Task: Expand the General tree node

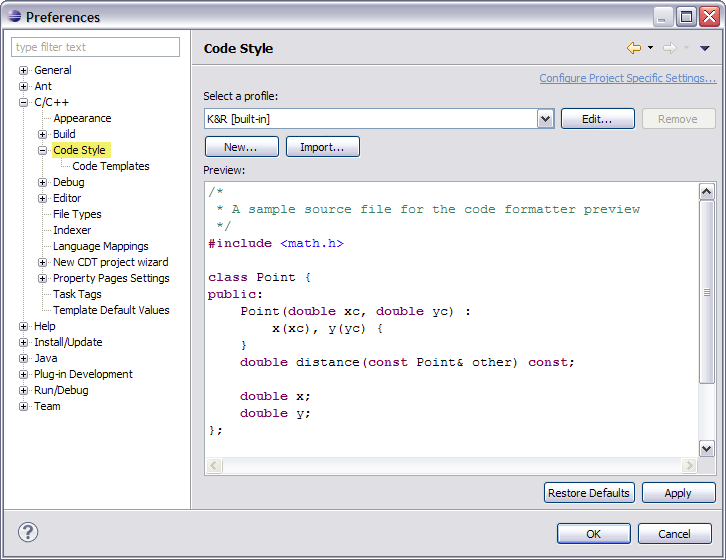Action: 23,70
